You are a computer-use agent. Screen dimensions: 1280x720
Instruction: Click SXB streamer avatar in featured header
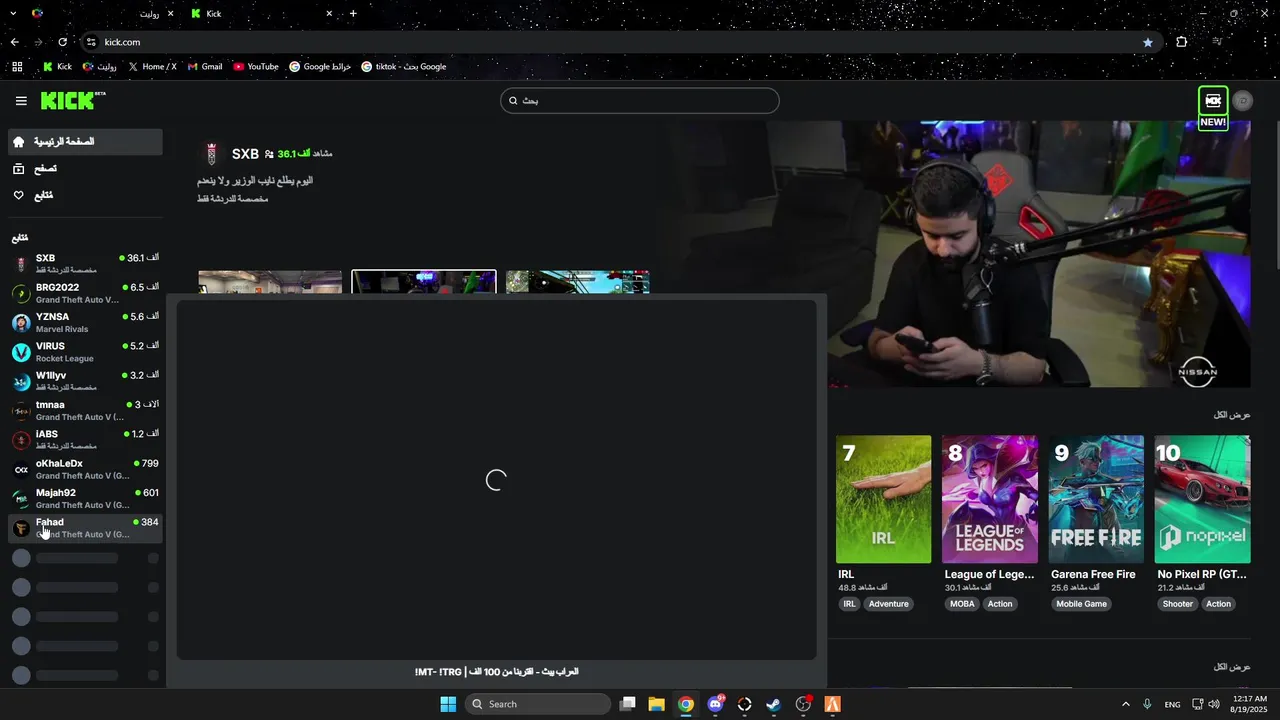pyautogui.click(x=211, y=154)
